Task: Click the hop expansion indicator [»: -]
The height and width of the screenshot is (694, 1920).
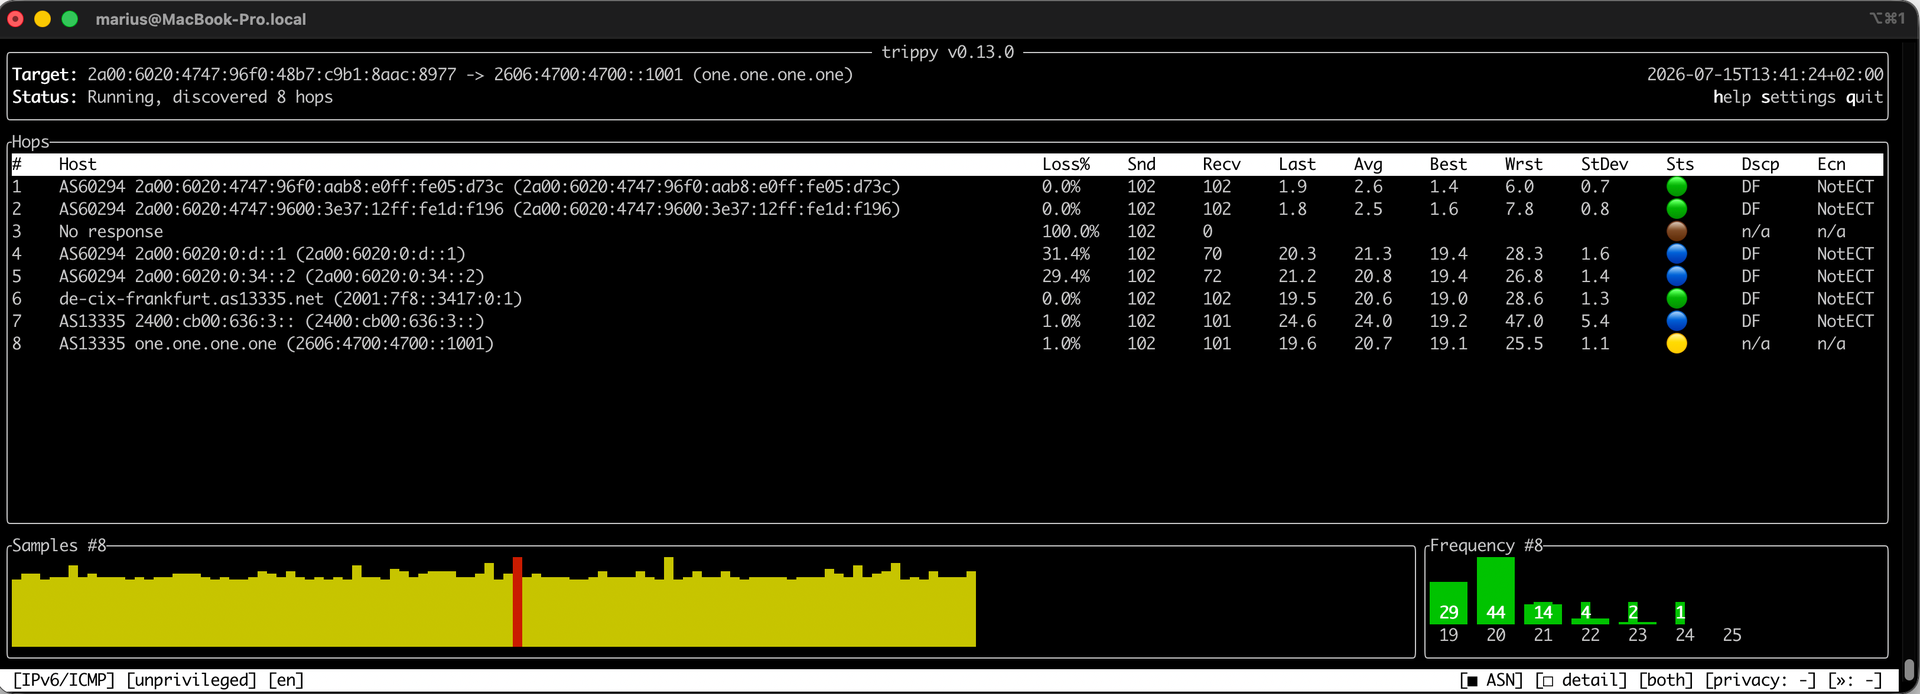Action: 1856,681
